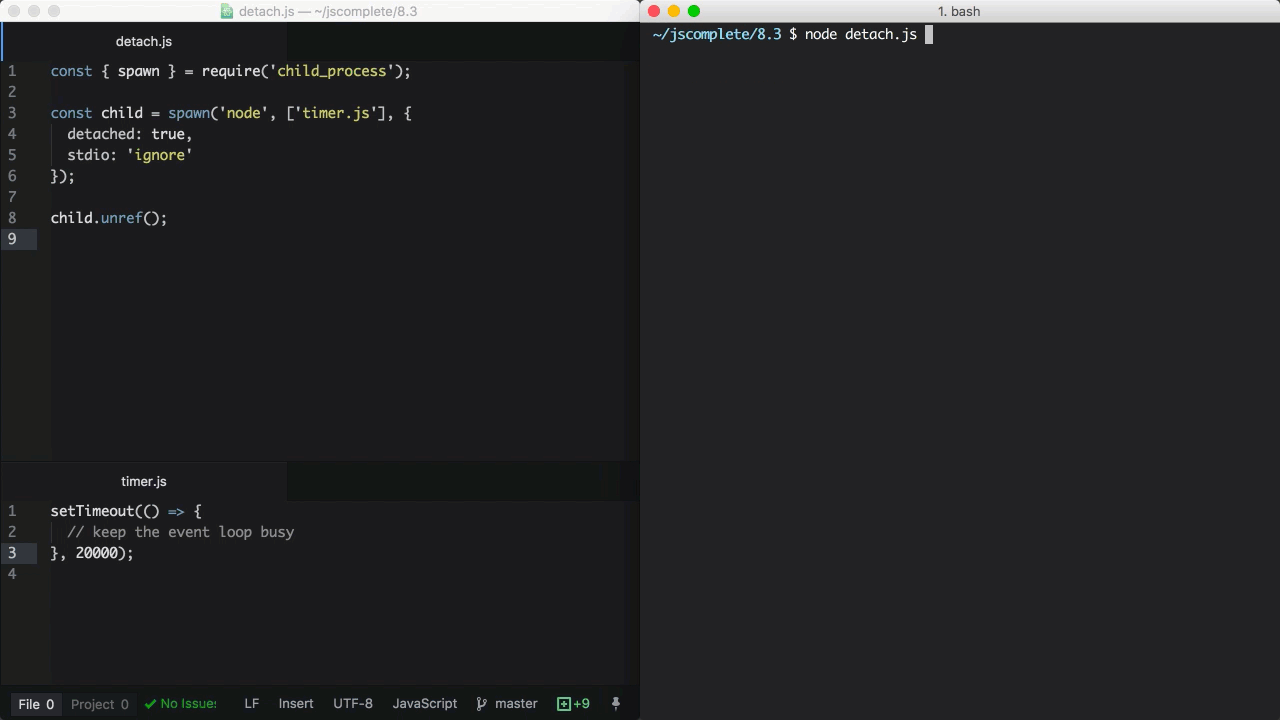1280x720 pixels.
Task: Toggle Insert mode in the status bar
Action: click(x=296, y=703)
